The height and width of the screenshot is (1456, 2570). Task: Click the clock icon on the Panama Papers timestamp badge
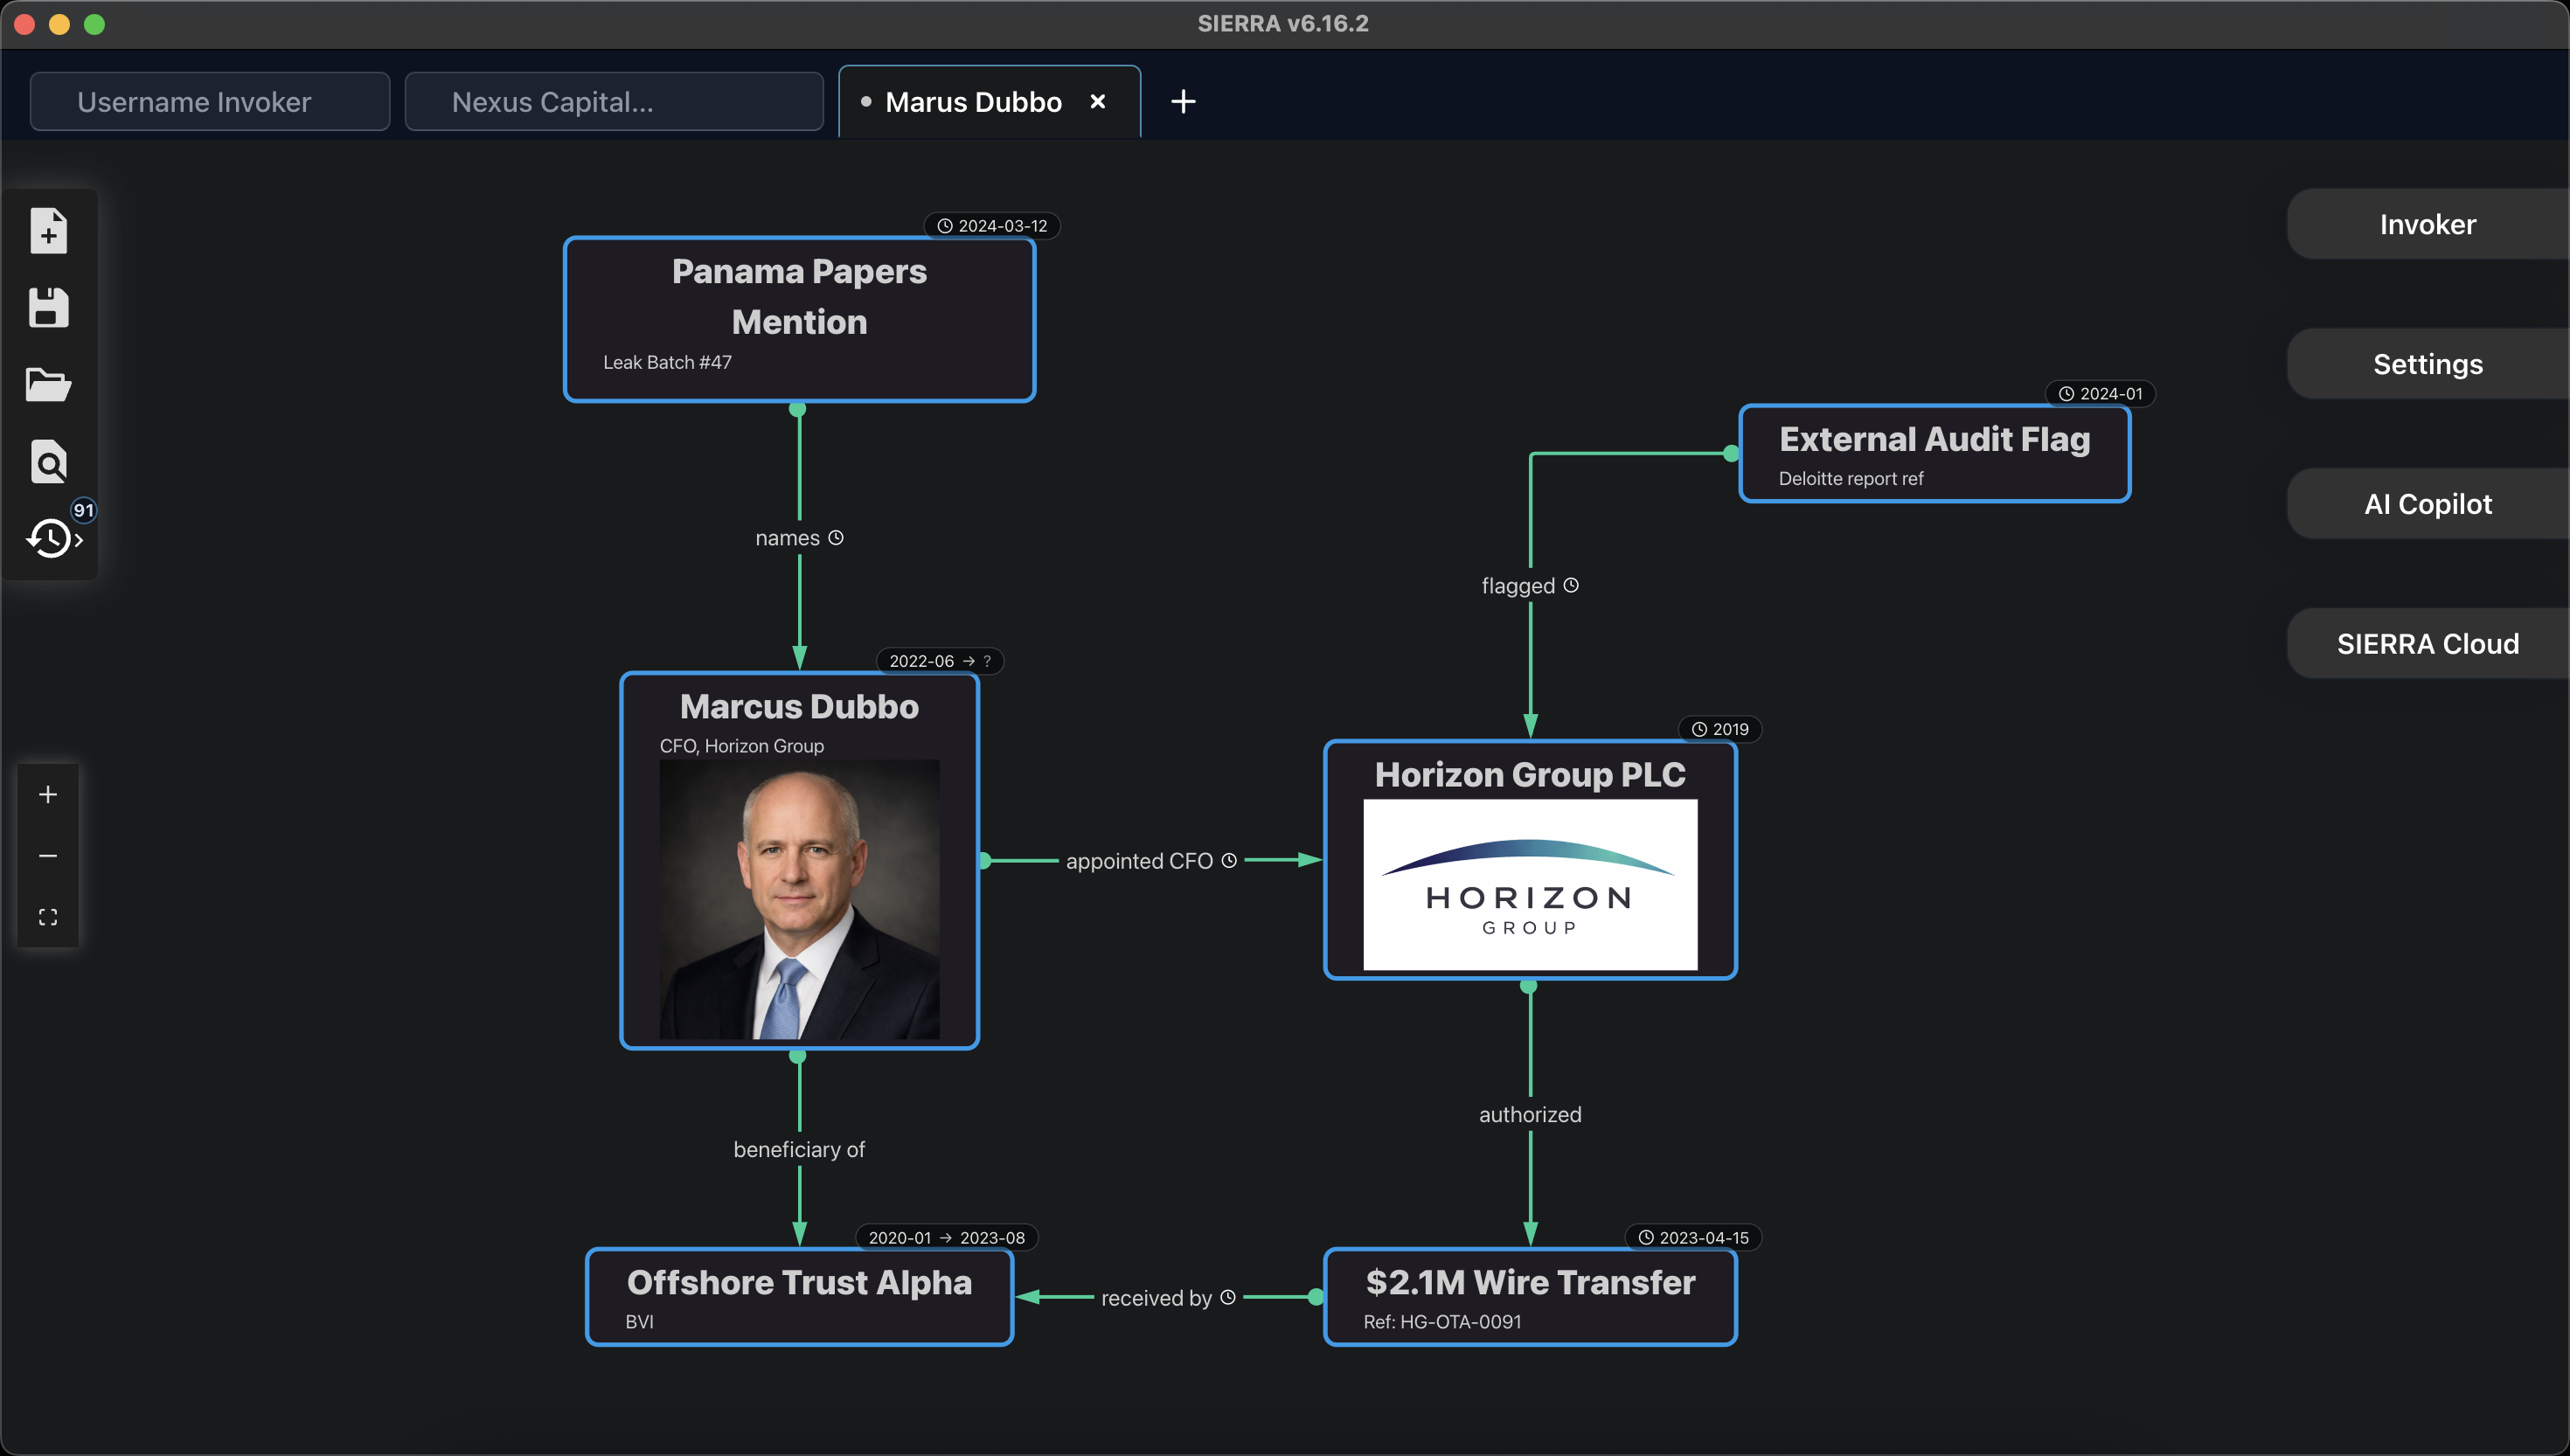coord(943,225)
